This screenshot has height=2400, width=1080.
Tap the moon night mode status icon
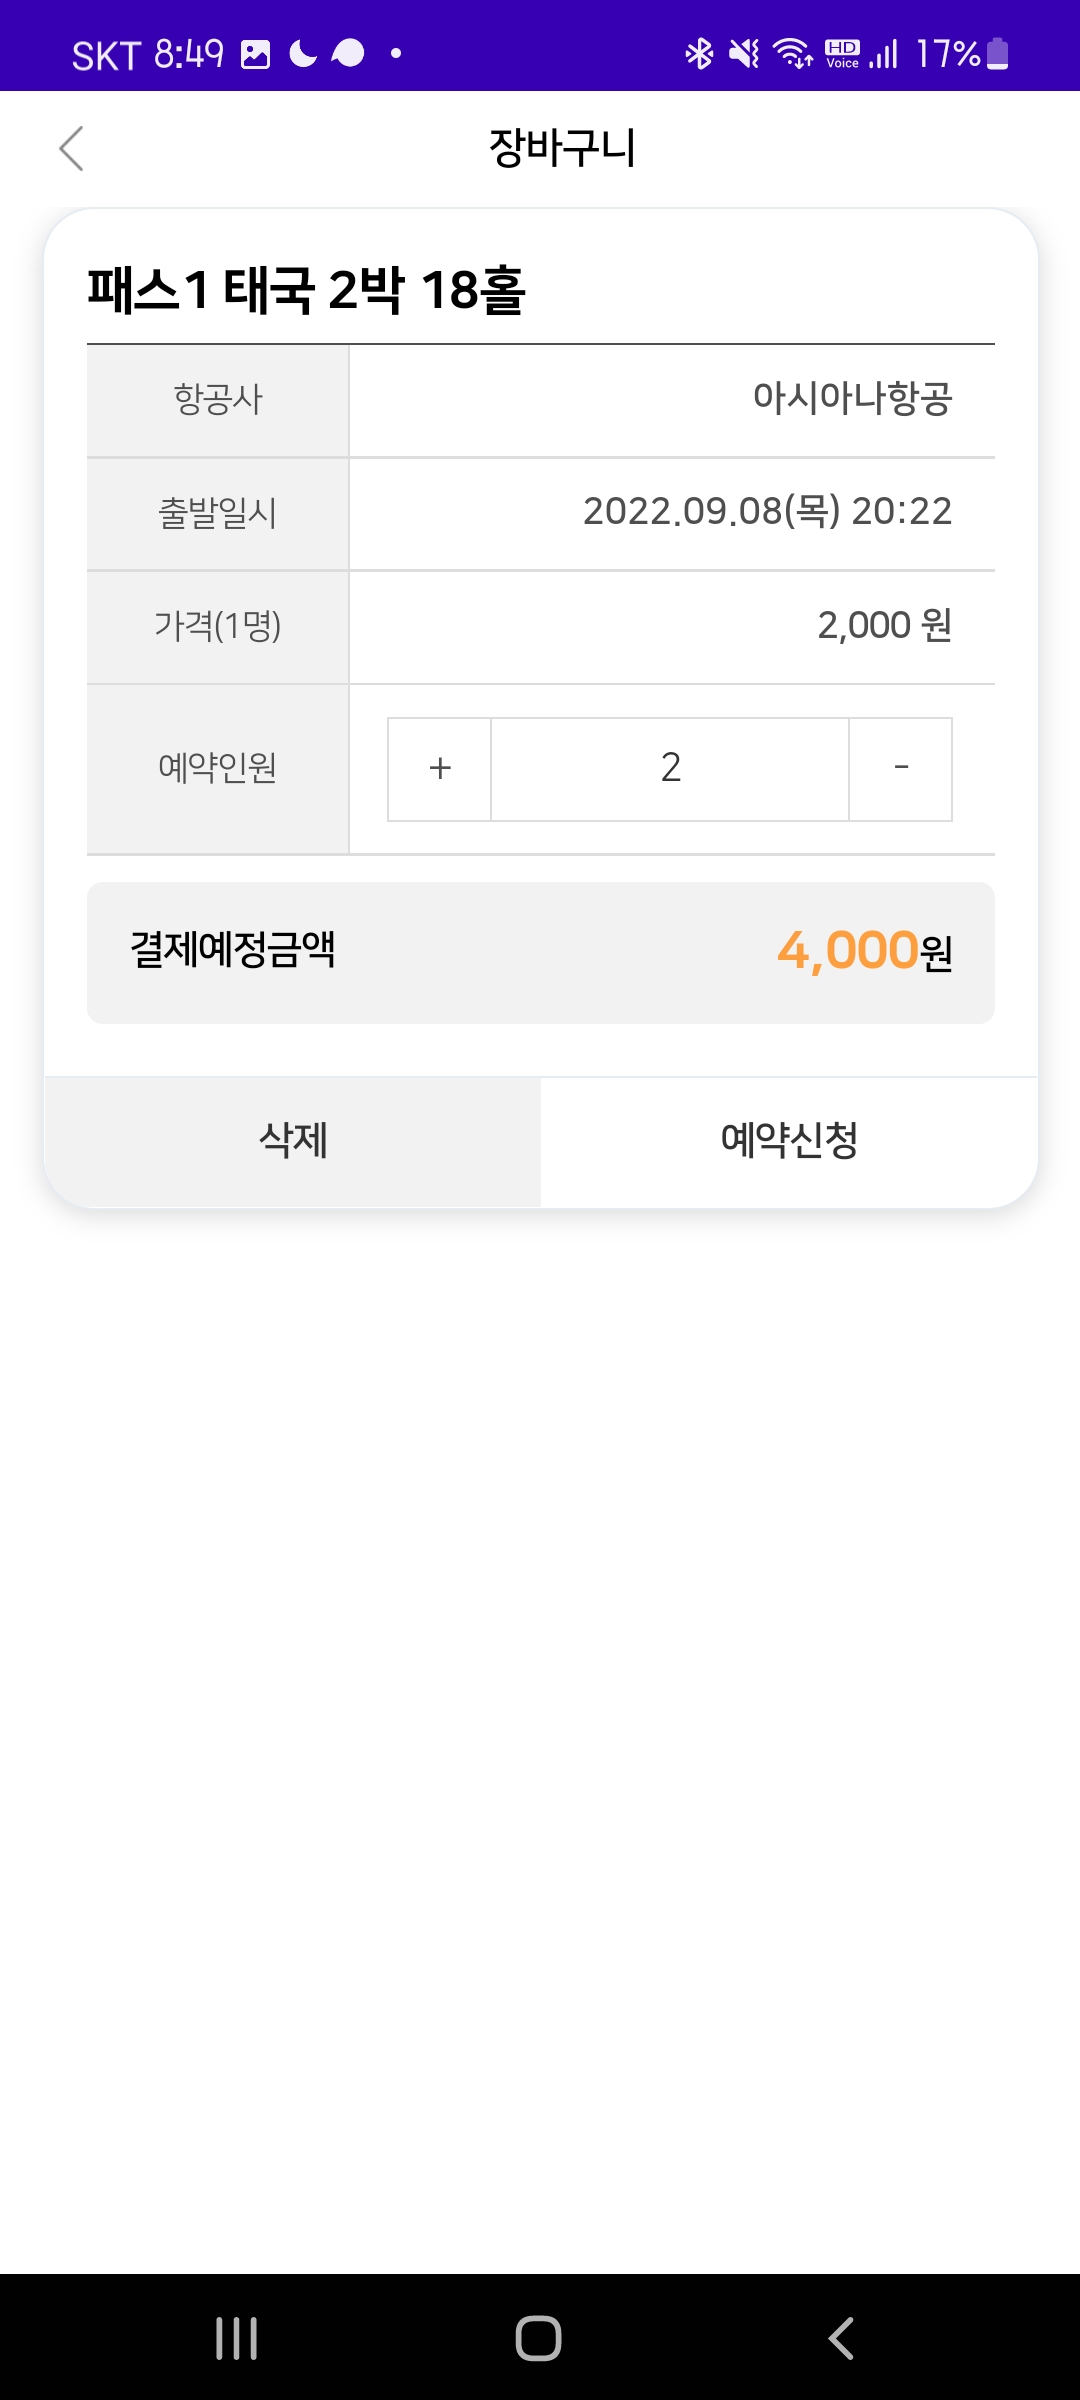click(x=302, y=53)
